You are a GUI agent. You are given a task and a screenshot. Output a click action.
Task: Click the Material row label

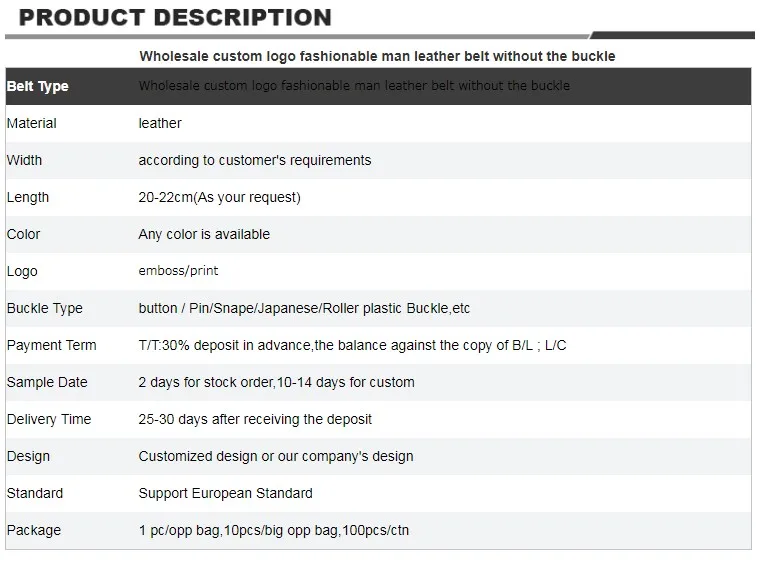pyautogui.click(x=31, y=123)
